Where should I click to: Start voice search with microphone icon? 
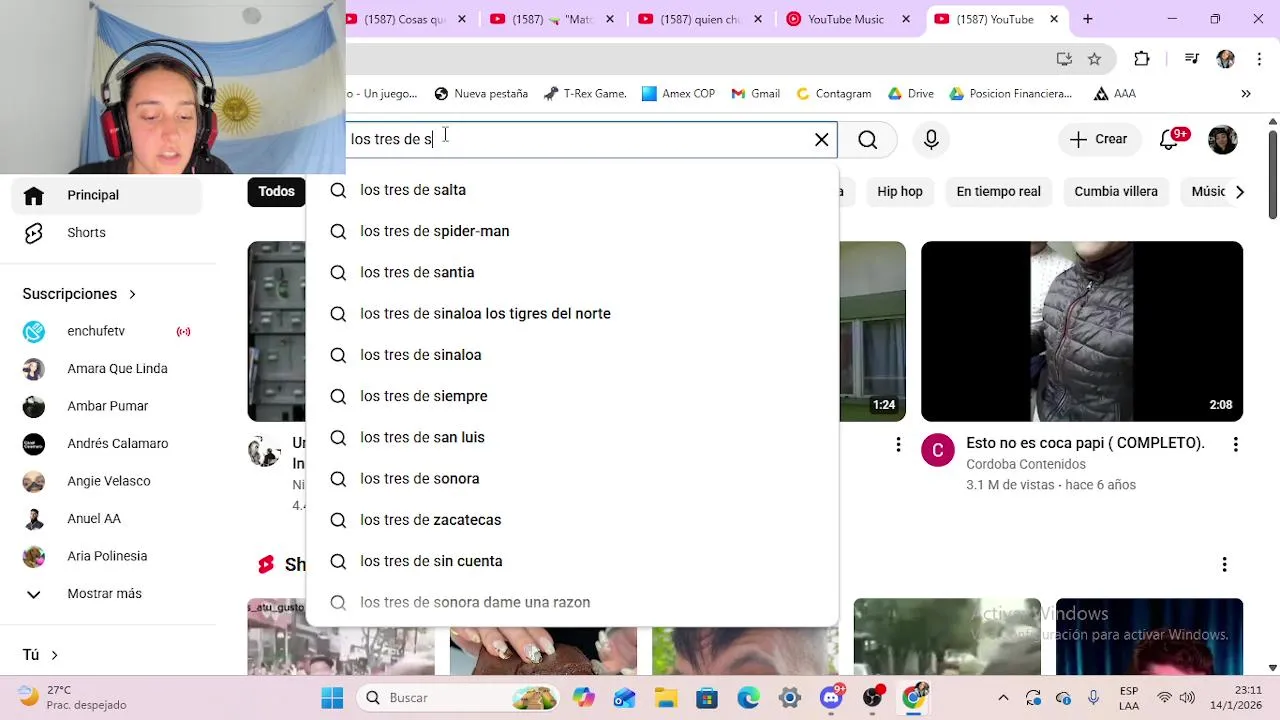click(x=931, y=140)
